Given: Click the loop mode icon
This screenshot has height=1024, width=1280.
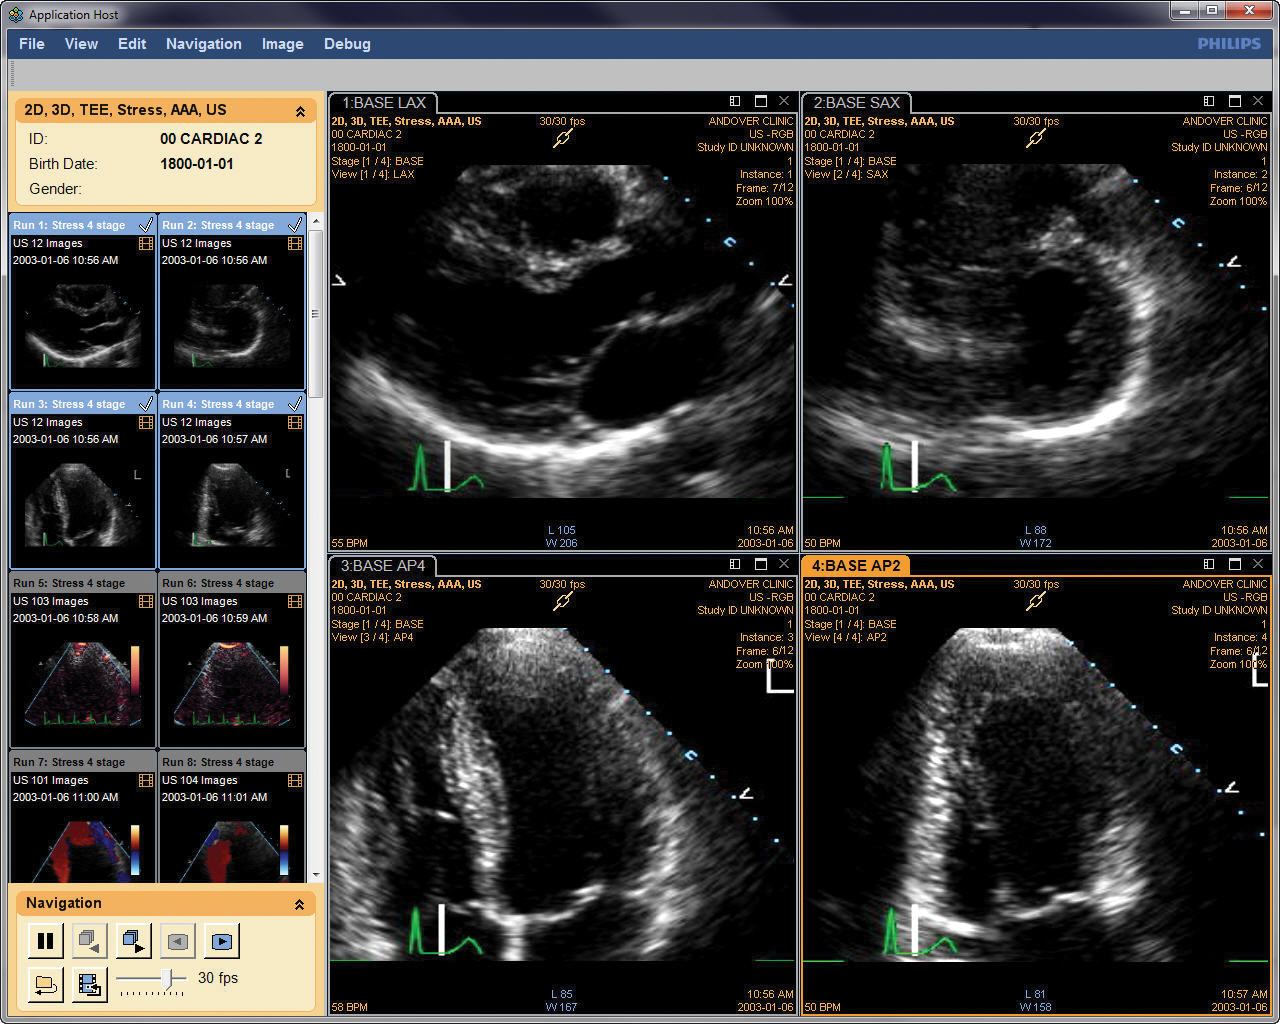Looking at the screenshot, I should pos(45,985).
